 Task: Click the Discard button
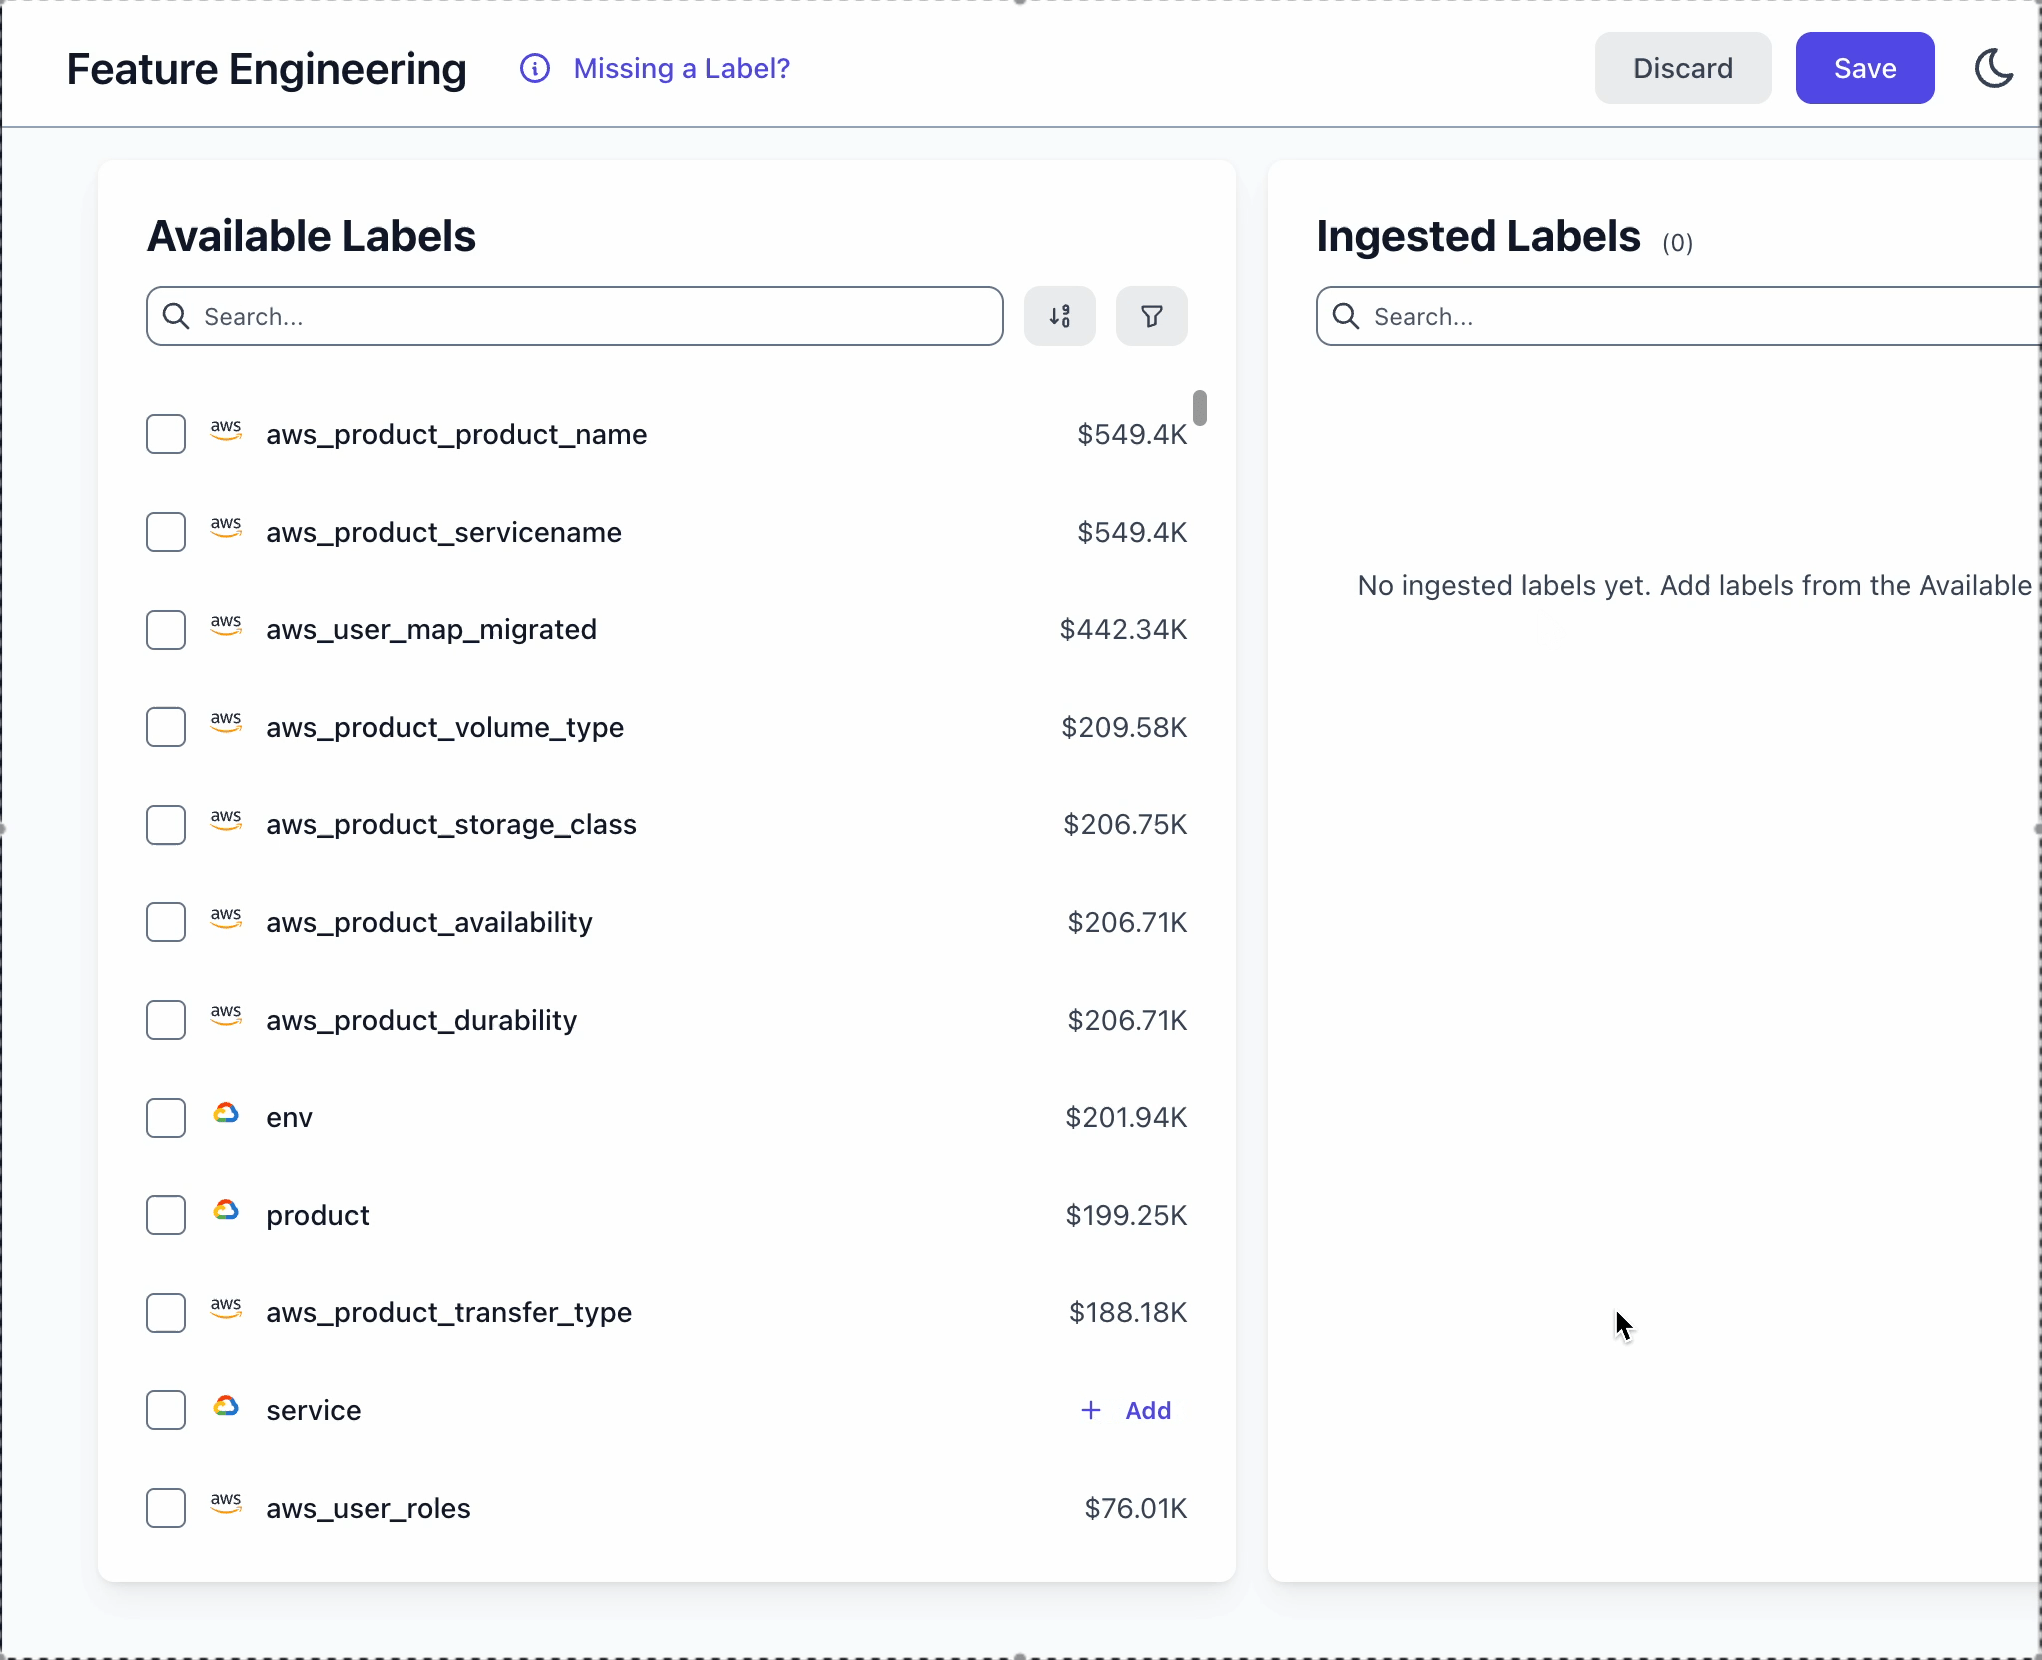click(x=1682, y=68)
